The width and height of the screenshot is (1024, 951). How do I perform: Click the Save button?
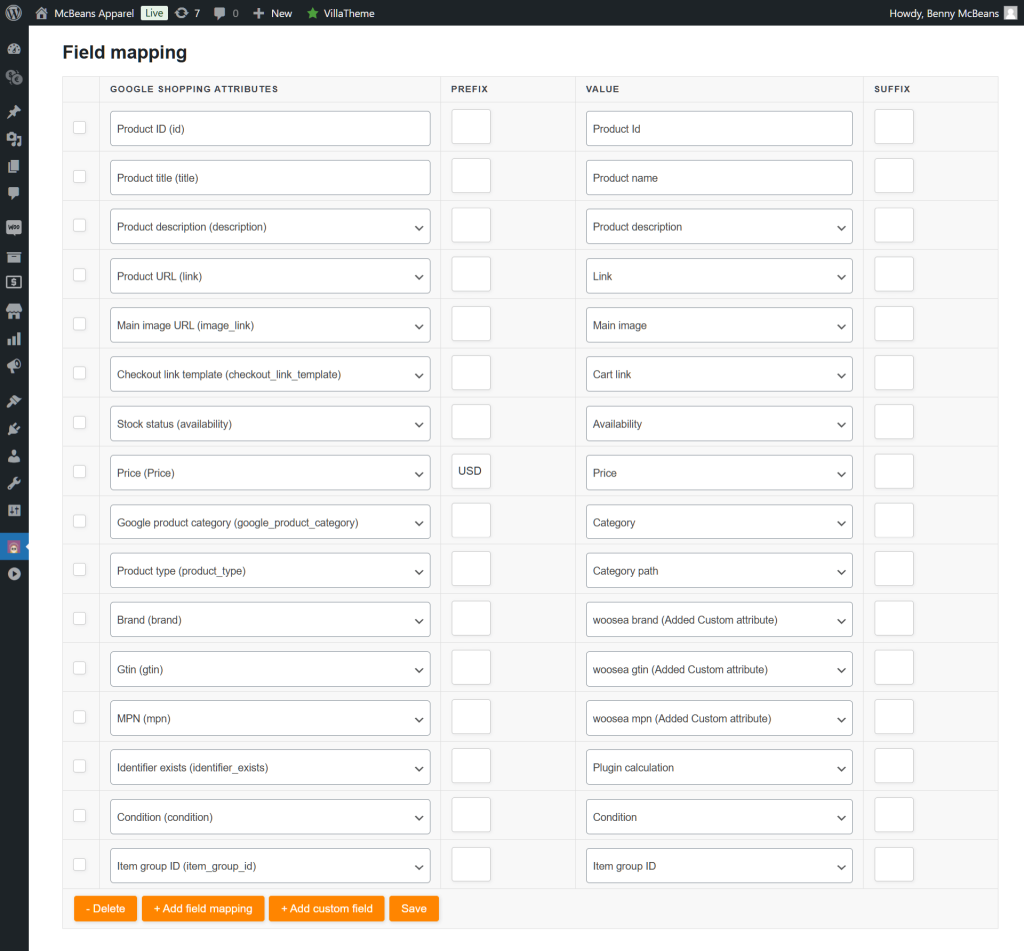coord(413,908)
